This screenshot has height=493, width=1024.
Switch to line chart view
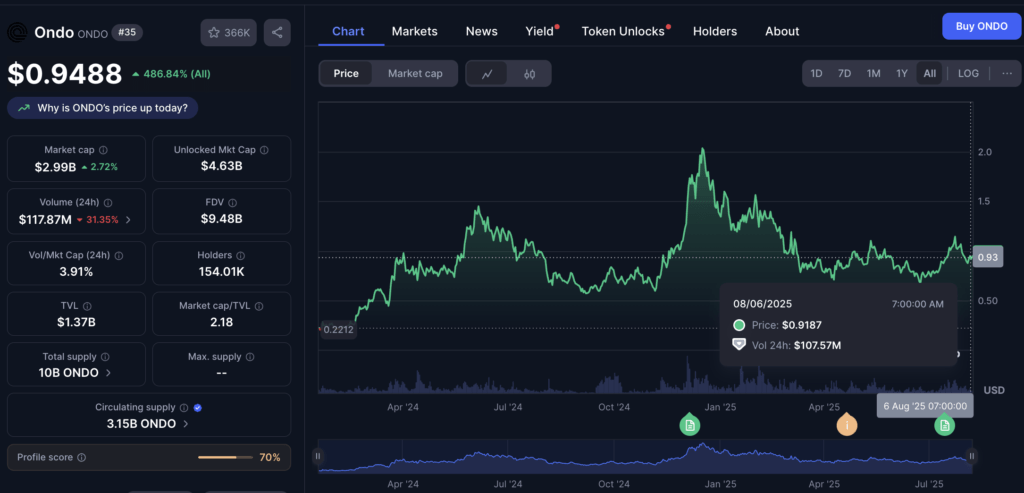point(487,74)
